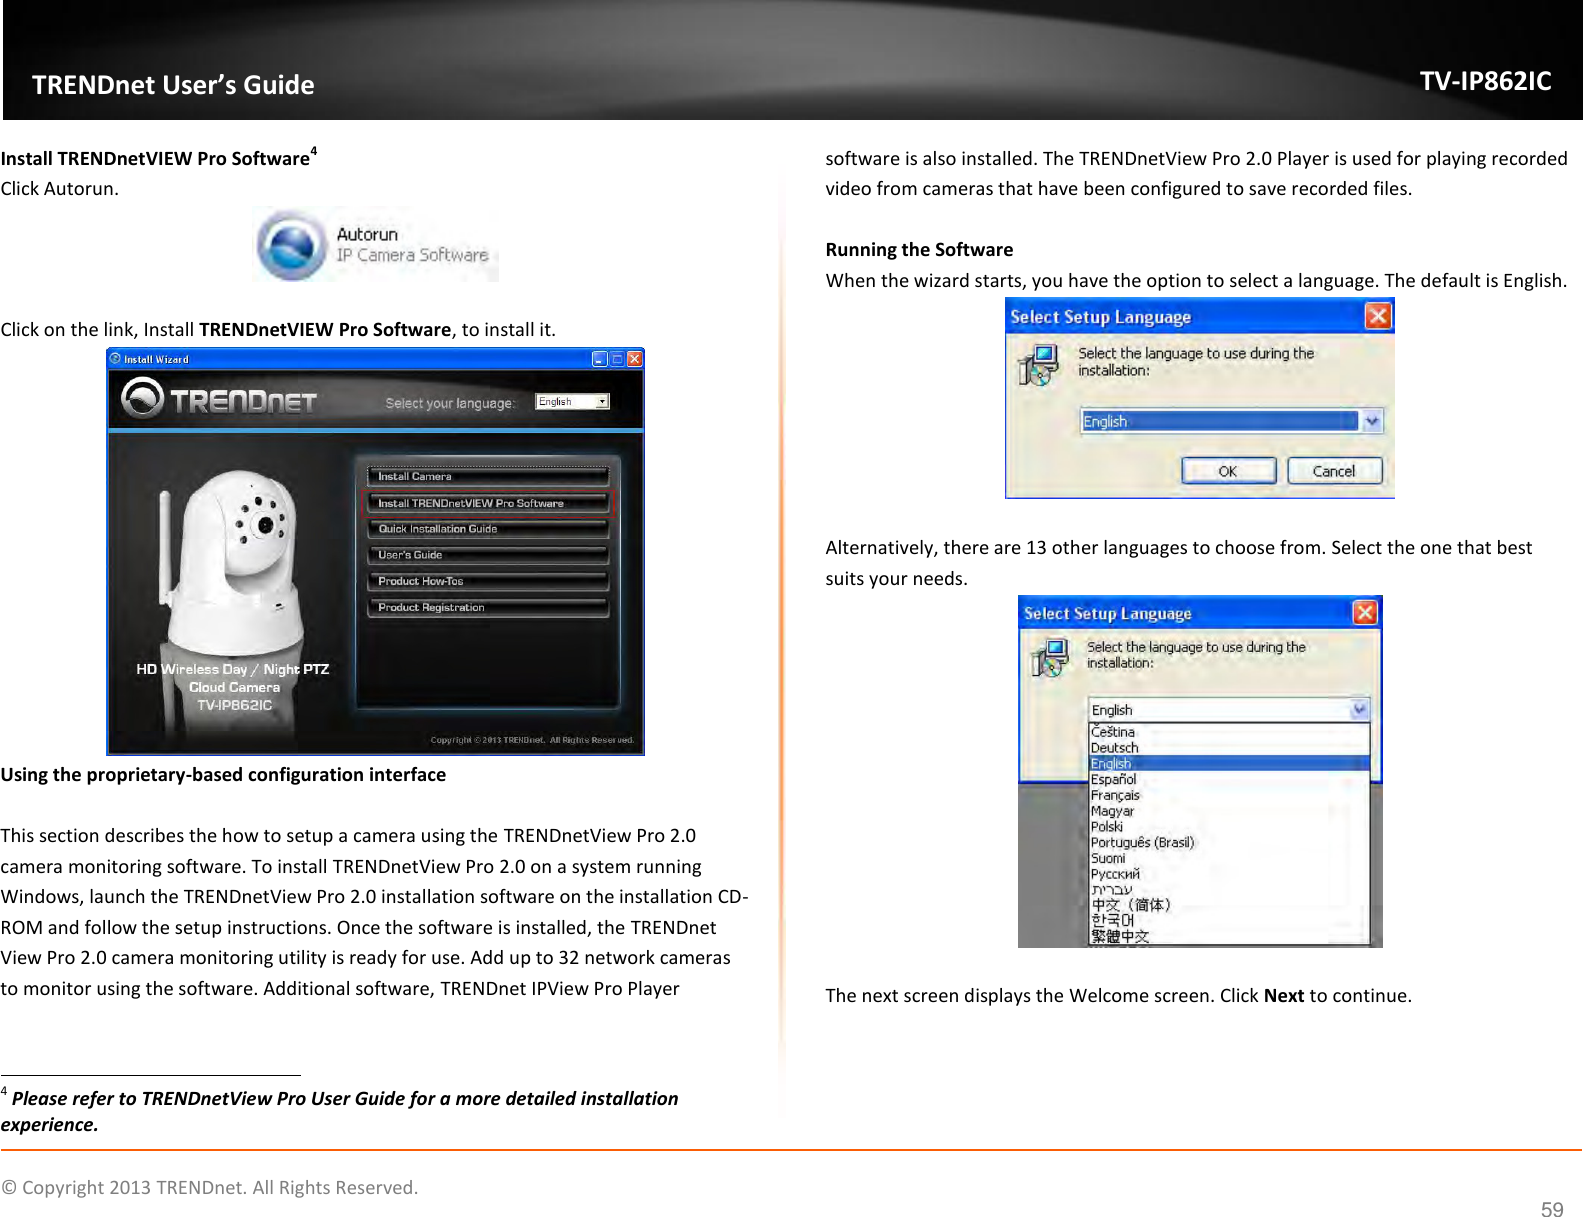Image resolution: width=1583 pixels, height=1217 pixels.
Task: Expand the English language combo box arrow in the first dialog
Action: [x=1372, y=421]
